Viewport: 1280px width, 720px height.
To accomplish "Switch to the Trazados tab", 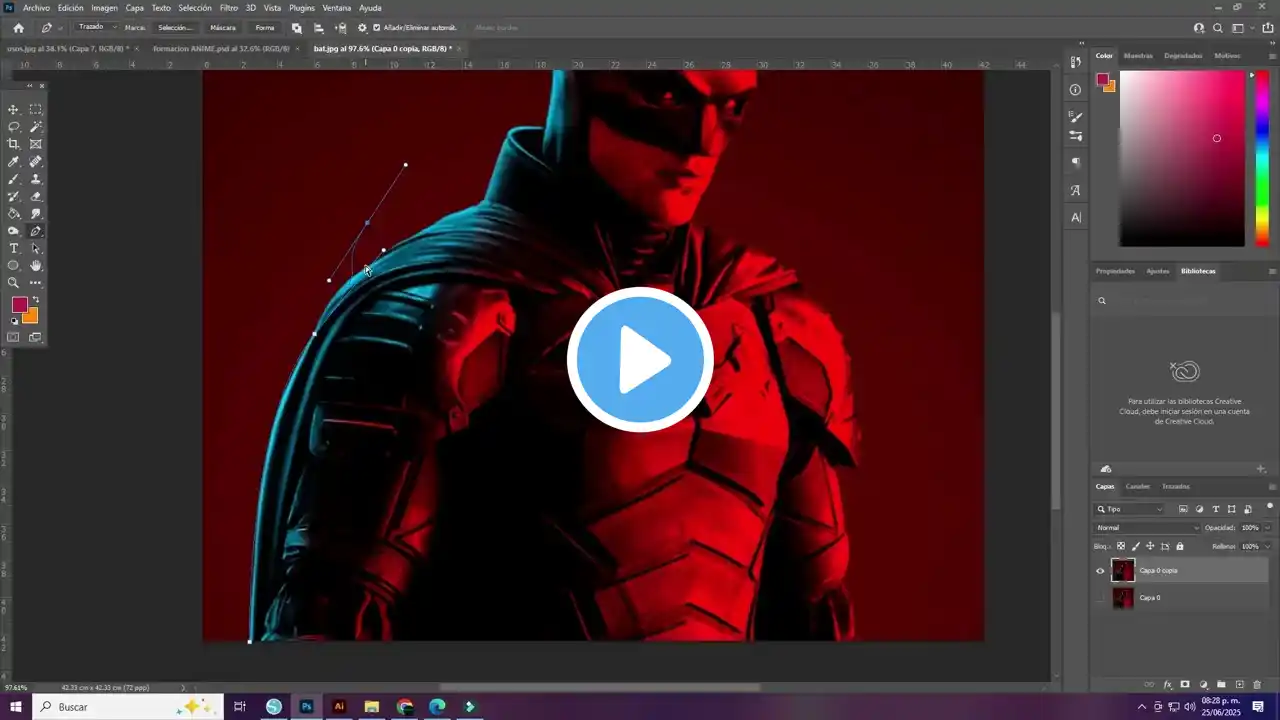I will [x=1176, y=487].
